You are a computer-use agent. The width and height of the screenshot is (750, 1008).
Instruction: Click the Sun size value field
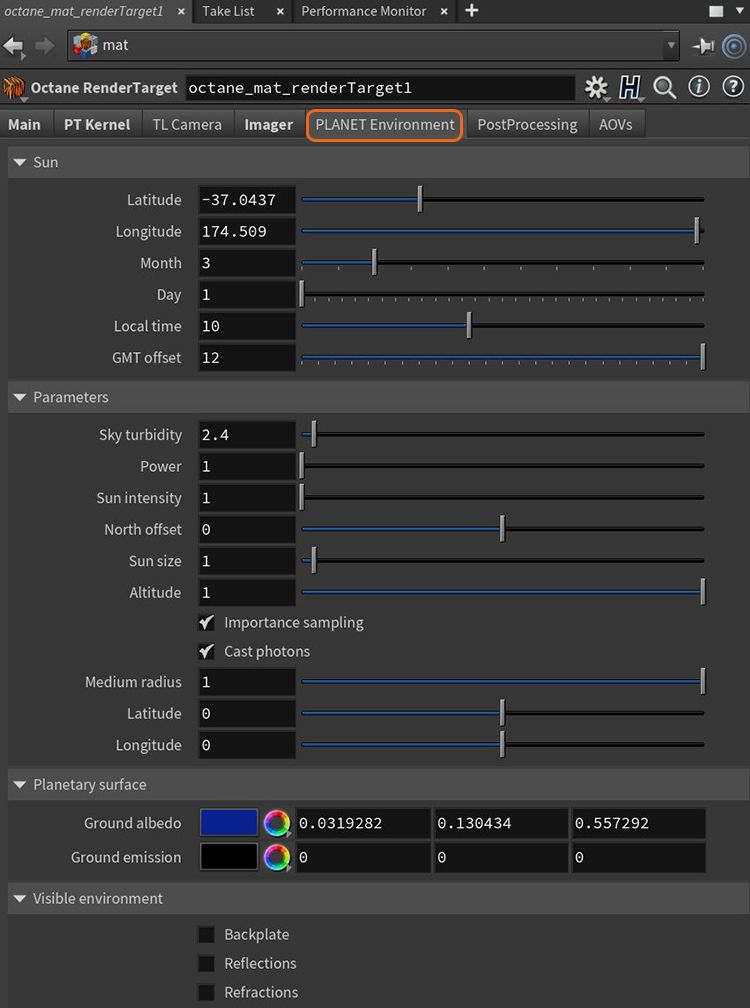click(247, 561)
